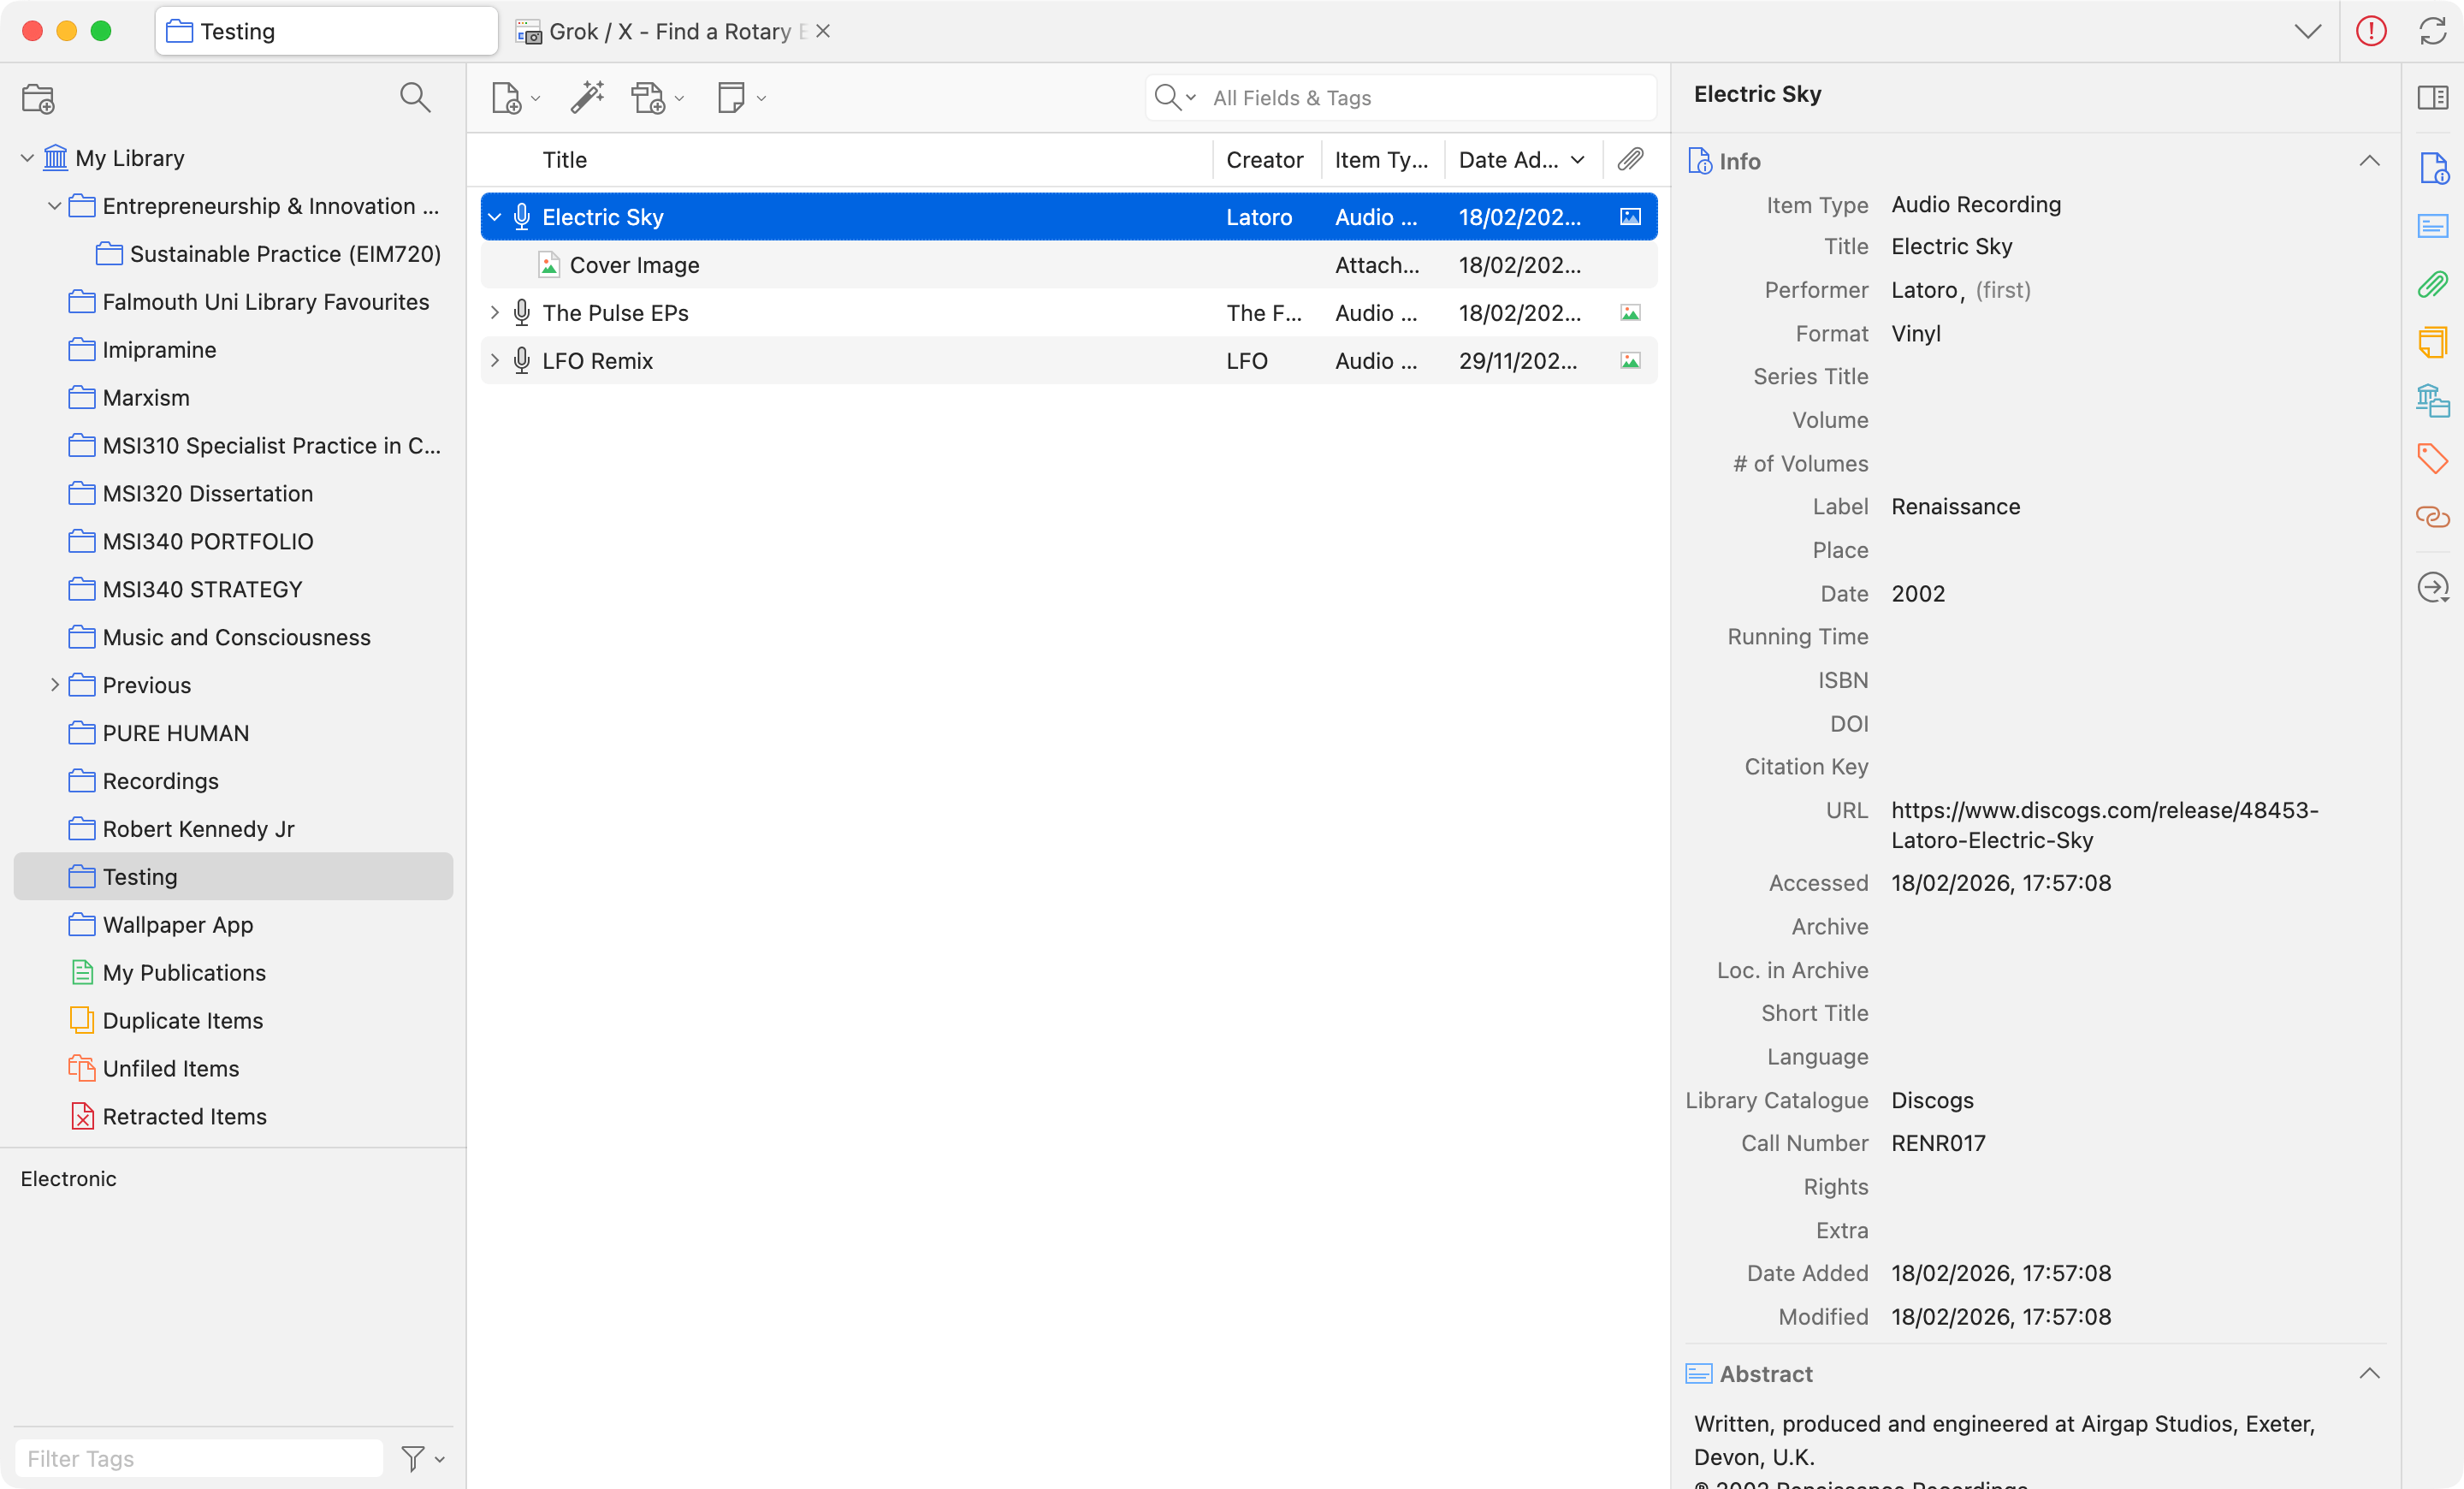This screenshot has width=2464, height=1489.
Task: Click the All Fields & Tags search box
Action: [1420, 98]
